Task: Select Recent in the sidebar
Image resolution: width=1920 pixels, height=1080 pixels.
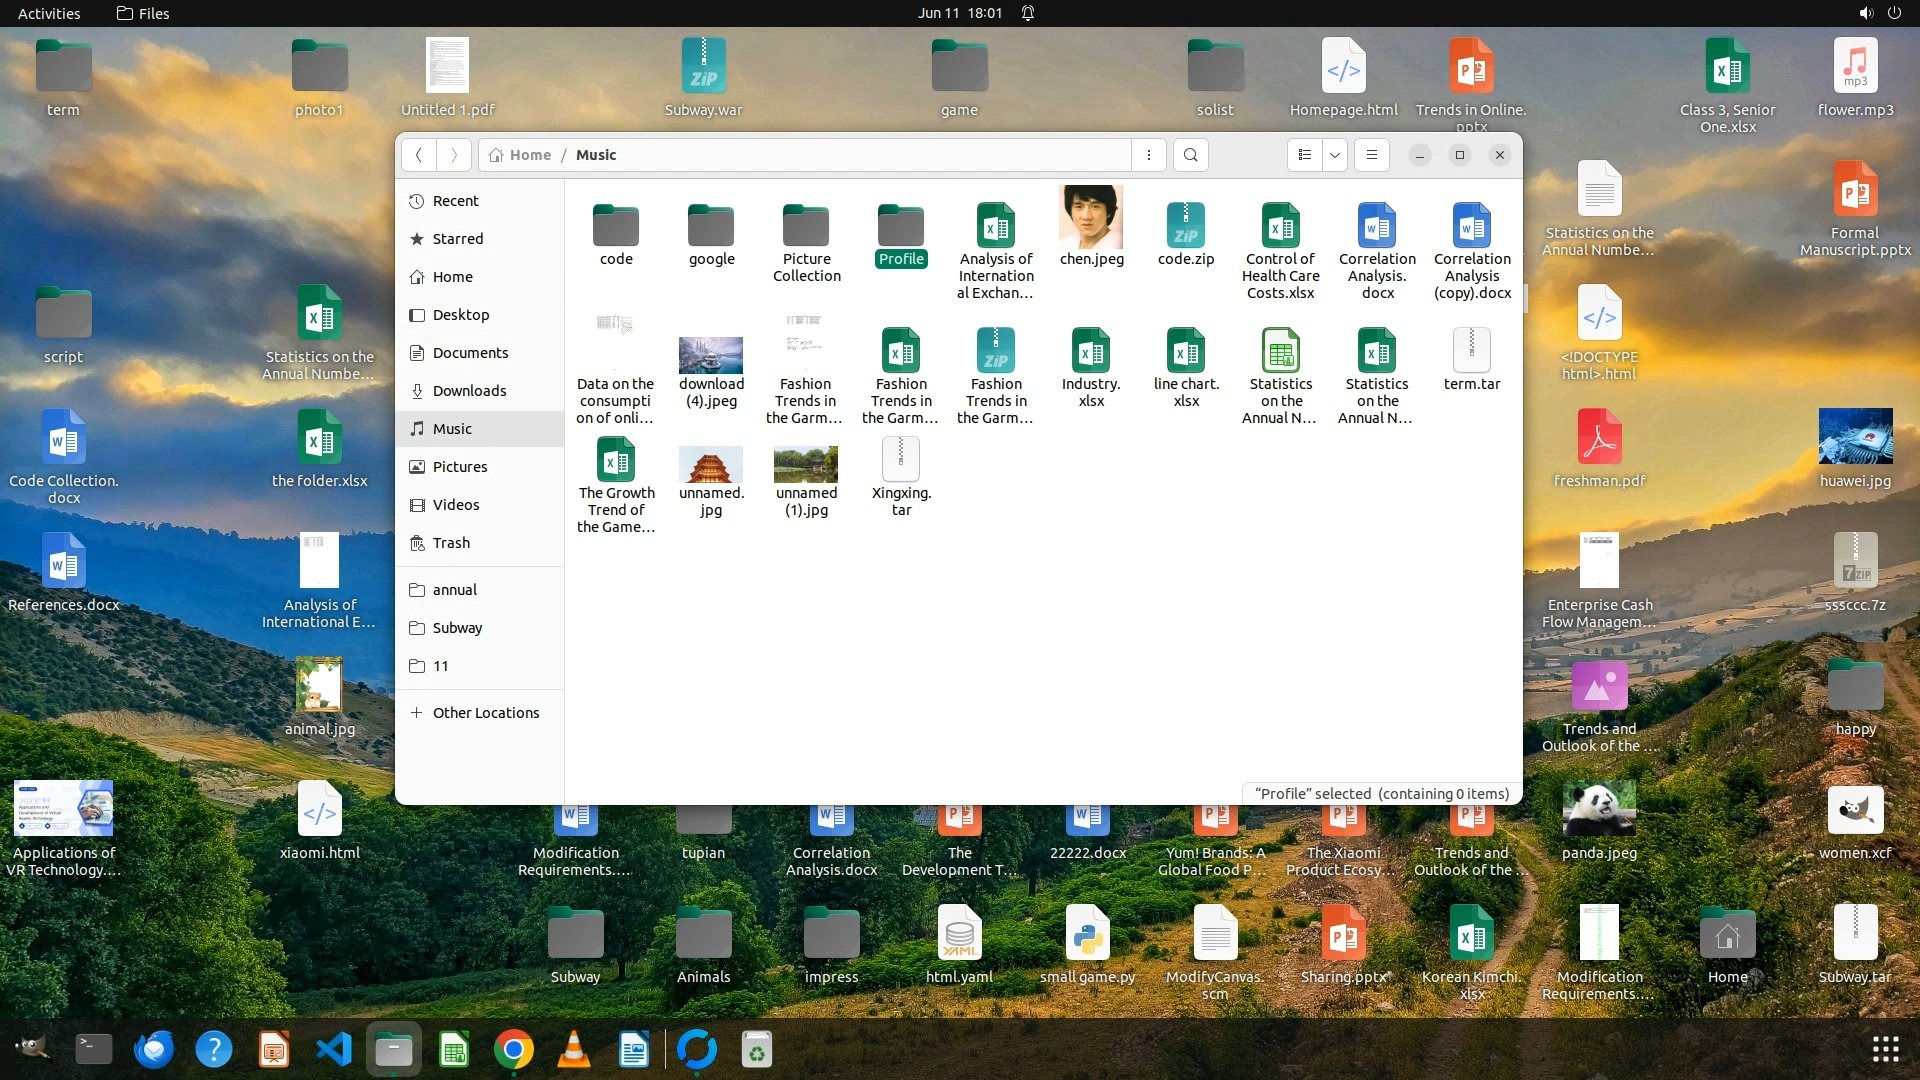Action: [455, 201]
